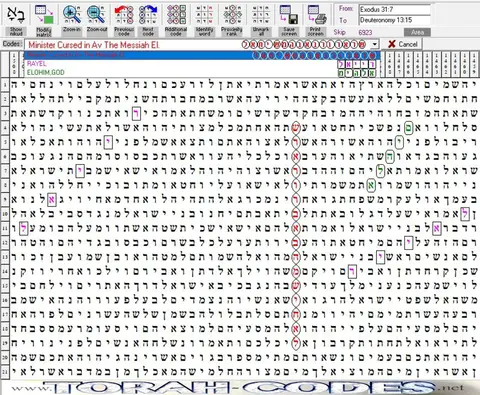Click the Zoom-out magnifier icon
Image resolution: width=480 pixels, height=395 pixels.
96,14
